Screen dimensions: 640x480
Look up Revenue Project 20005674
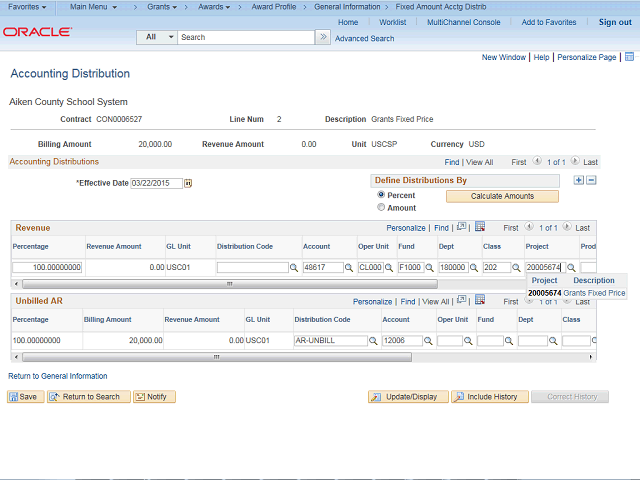click(x=571, y=268)
